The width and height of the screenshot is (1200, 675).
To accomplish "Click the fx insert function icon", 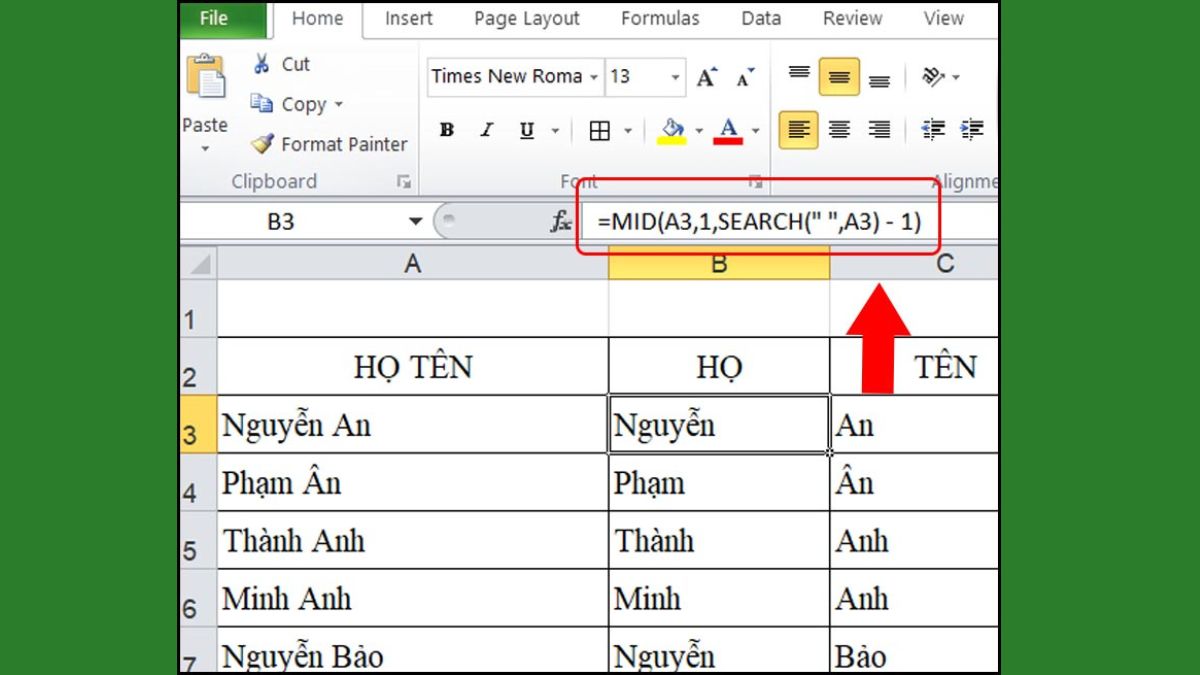I will coord(561,222).
